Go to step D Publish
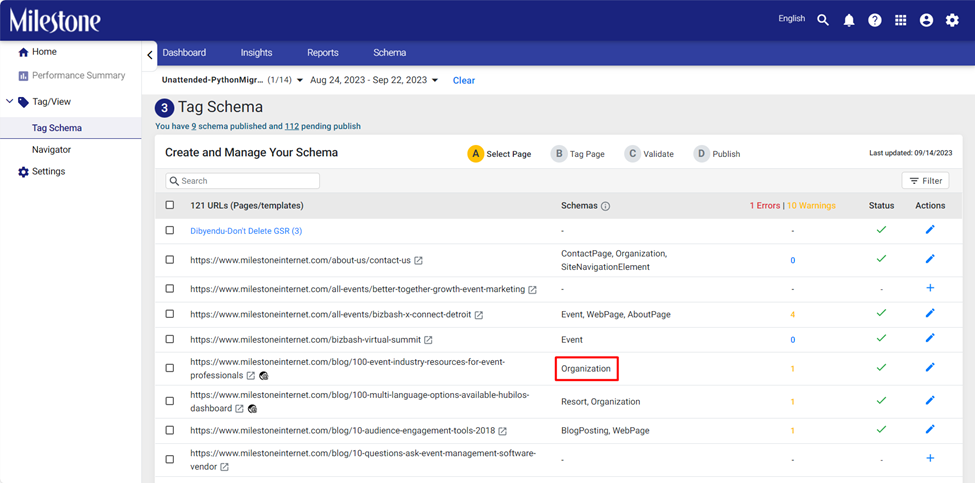The image size is (975, 483). (717, 154)
